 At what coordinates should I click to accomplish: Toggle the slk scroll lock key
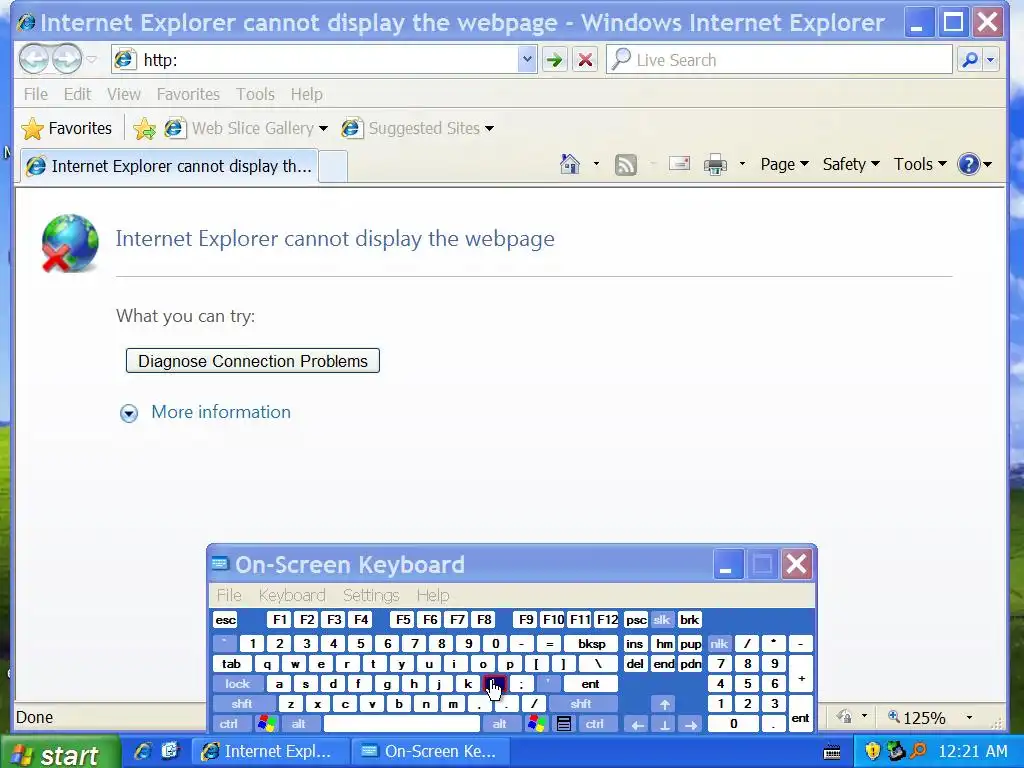[x=662, y=620]
